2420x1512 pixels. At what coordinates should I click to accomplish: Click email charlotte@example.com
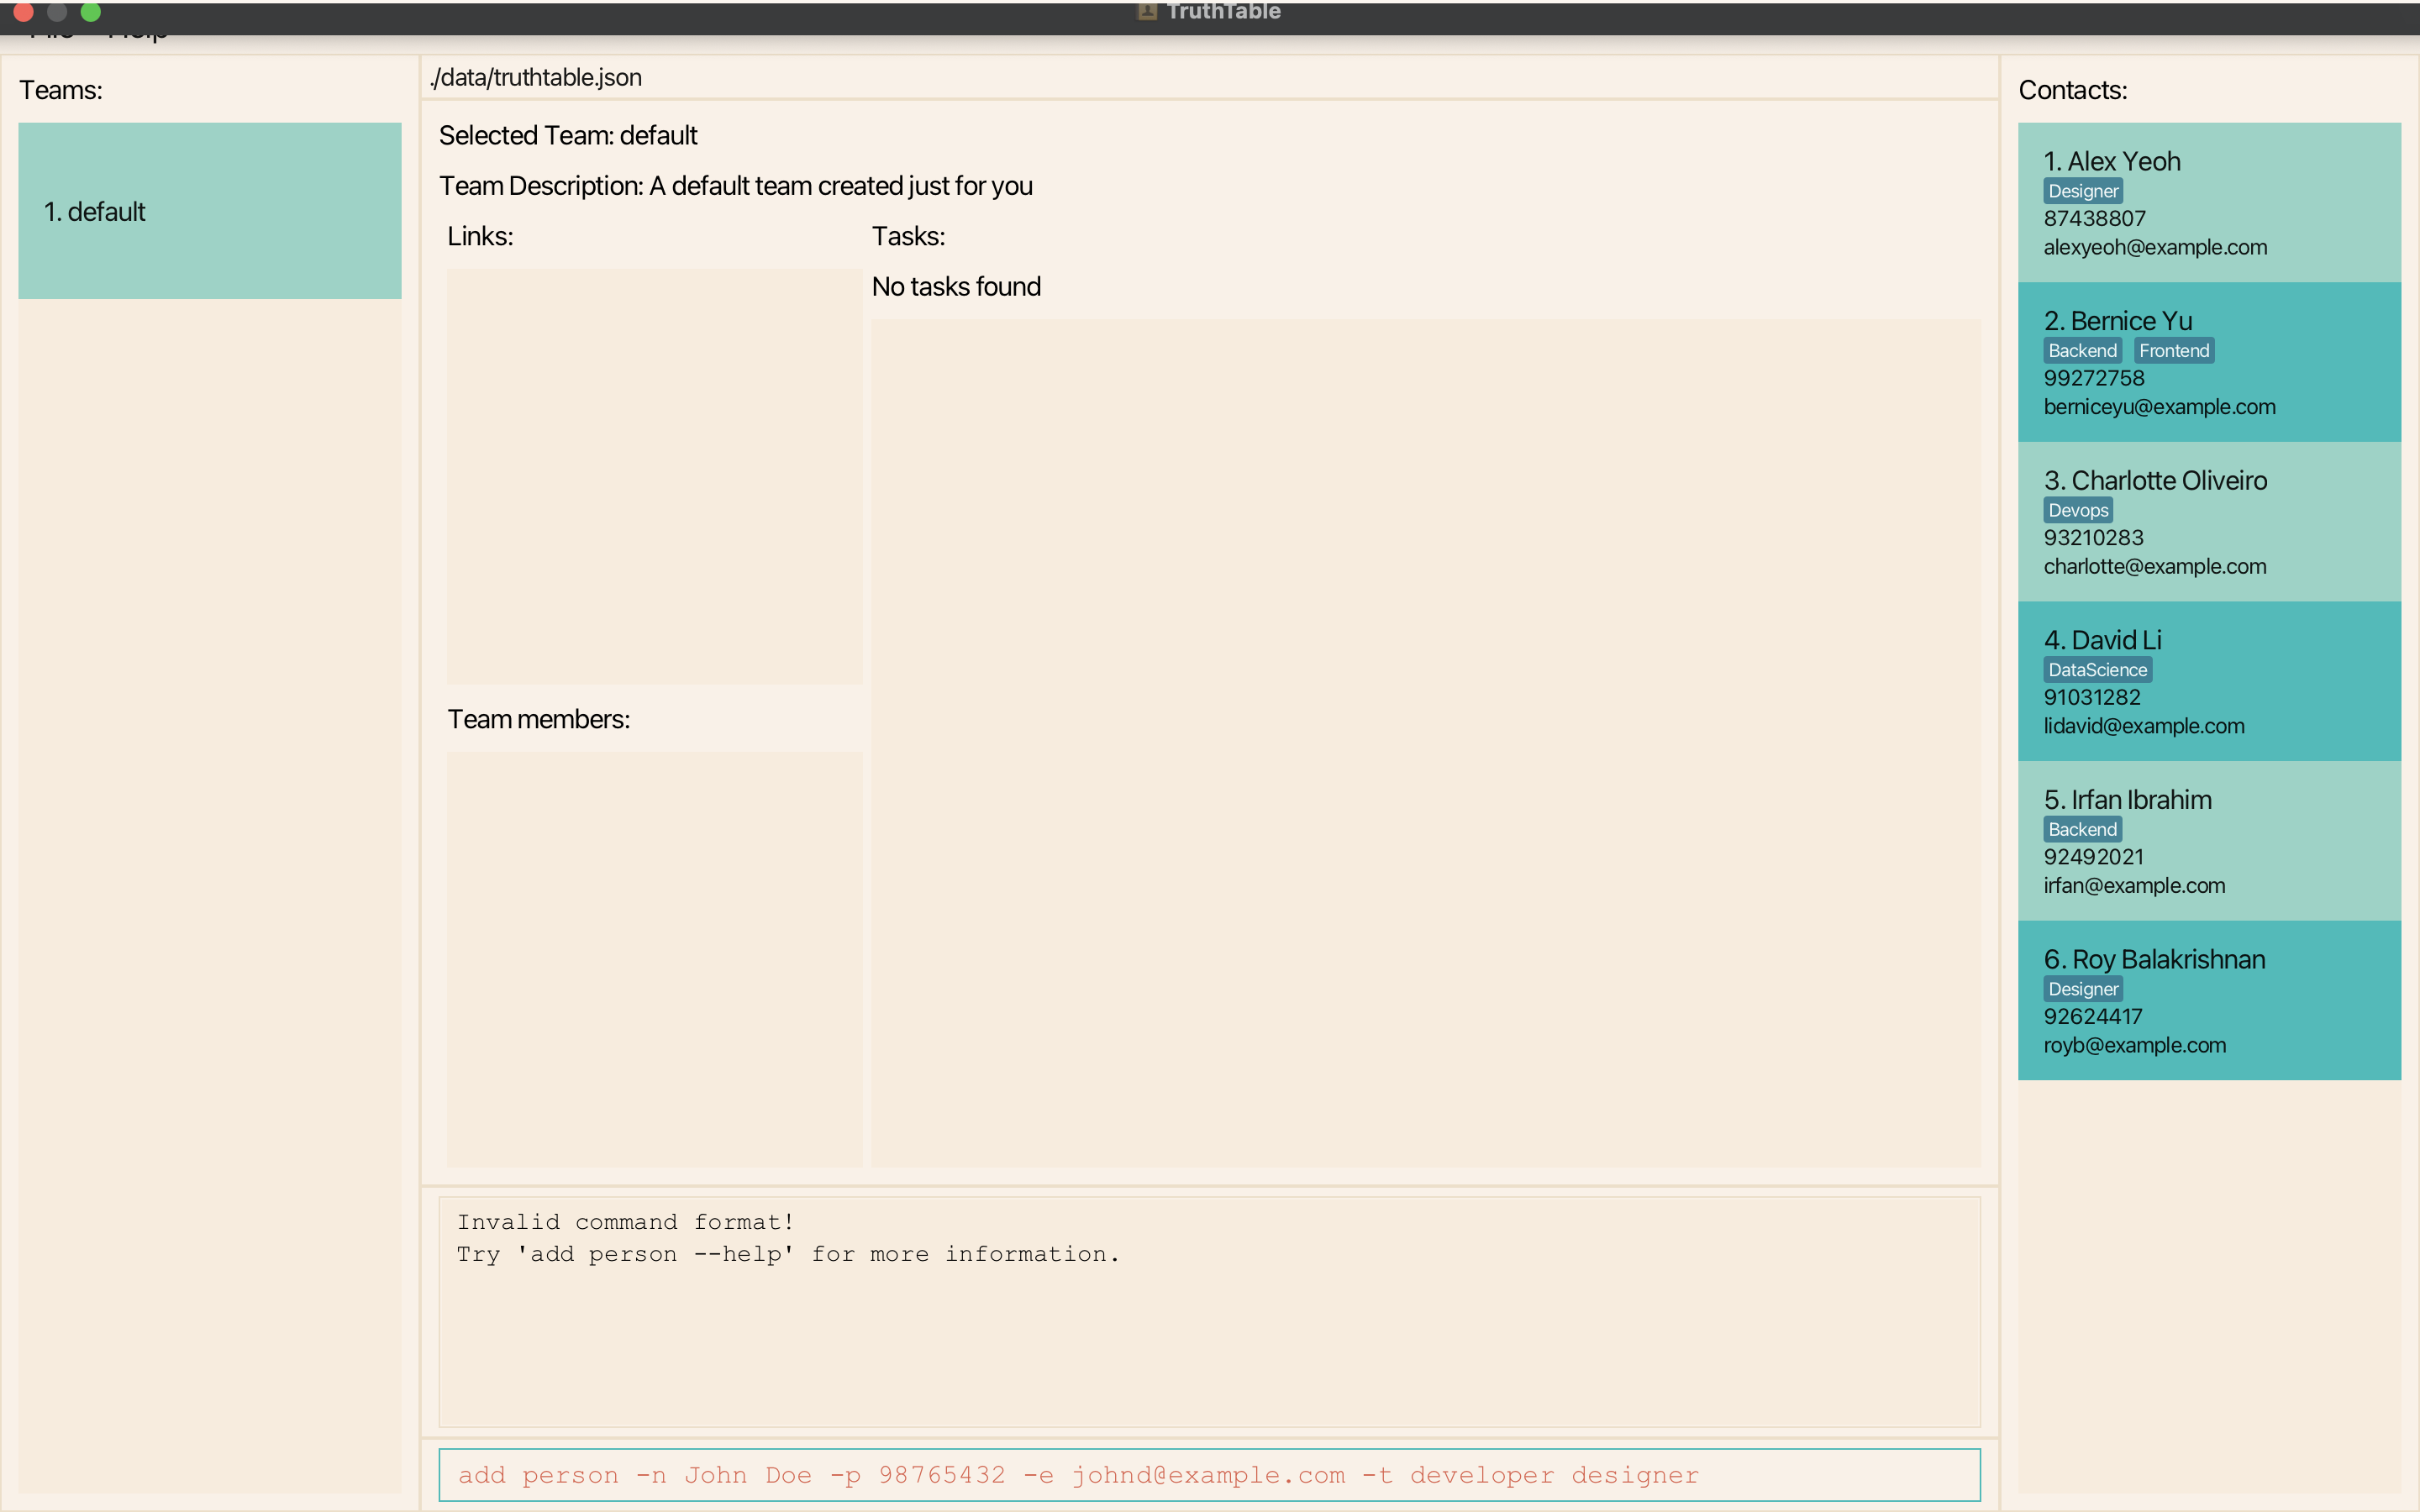click(2155, 566)
